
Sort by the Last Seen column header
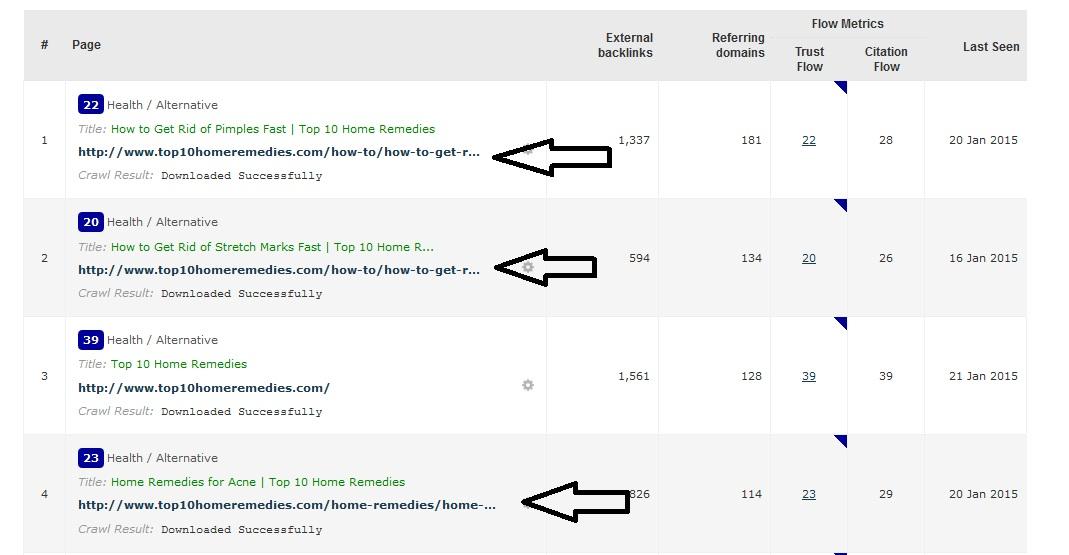coord(990,46)
